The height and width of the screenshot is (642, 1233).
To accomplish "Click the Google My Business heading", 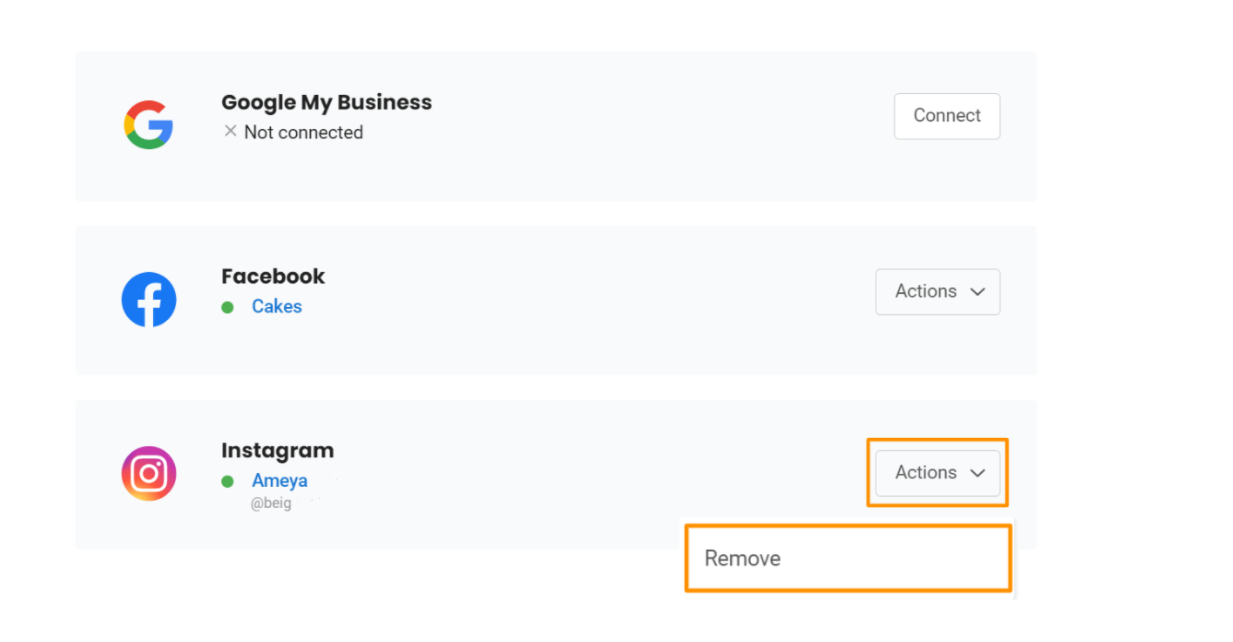I will click(326, 102).
